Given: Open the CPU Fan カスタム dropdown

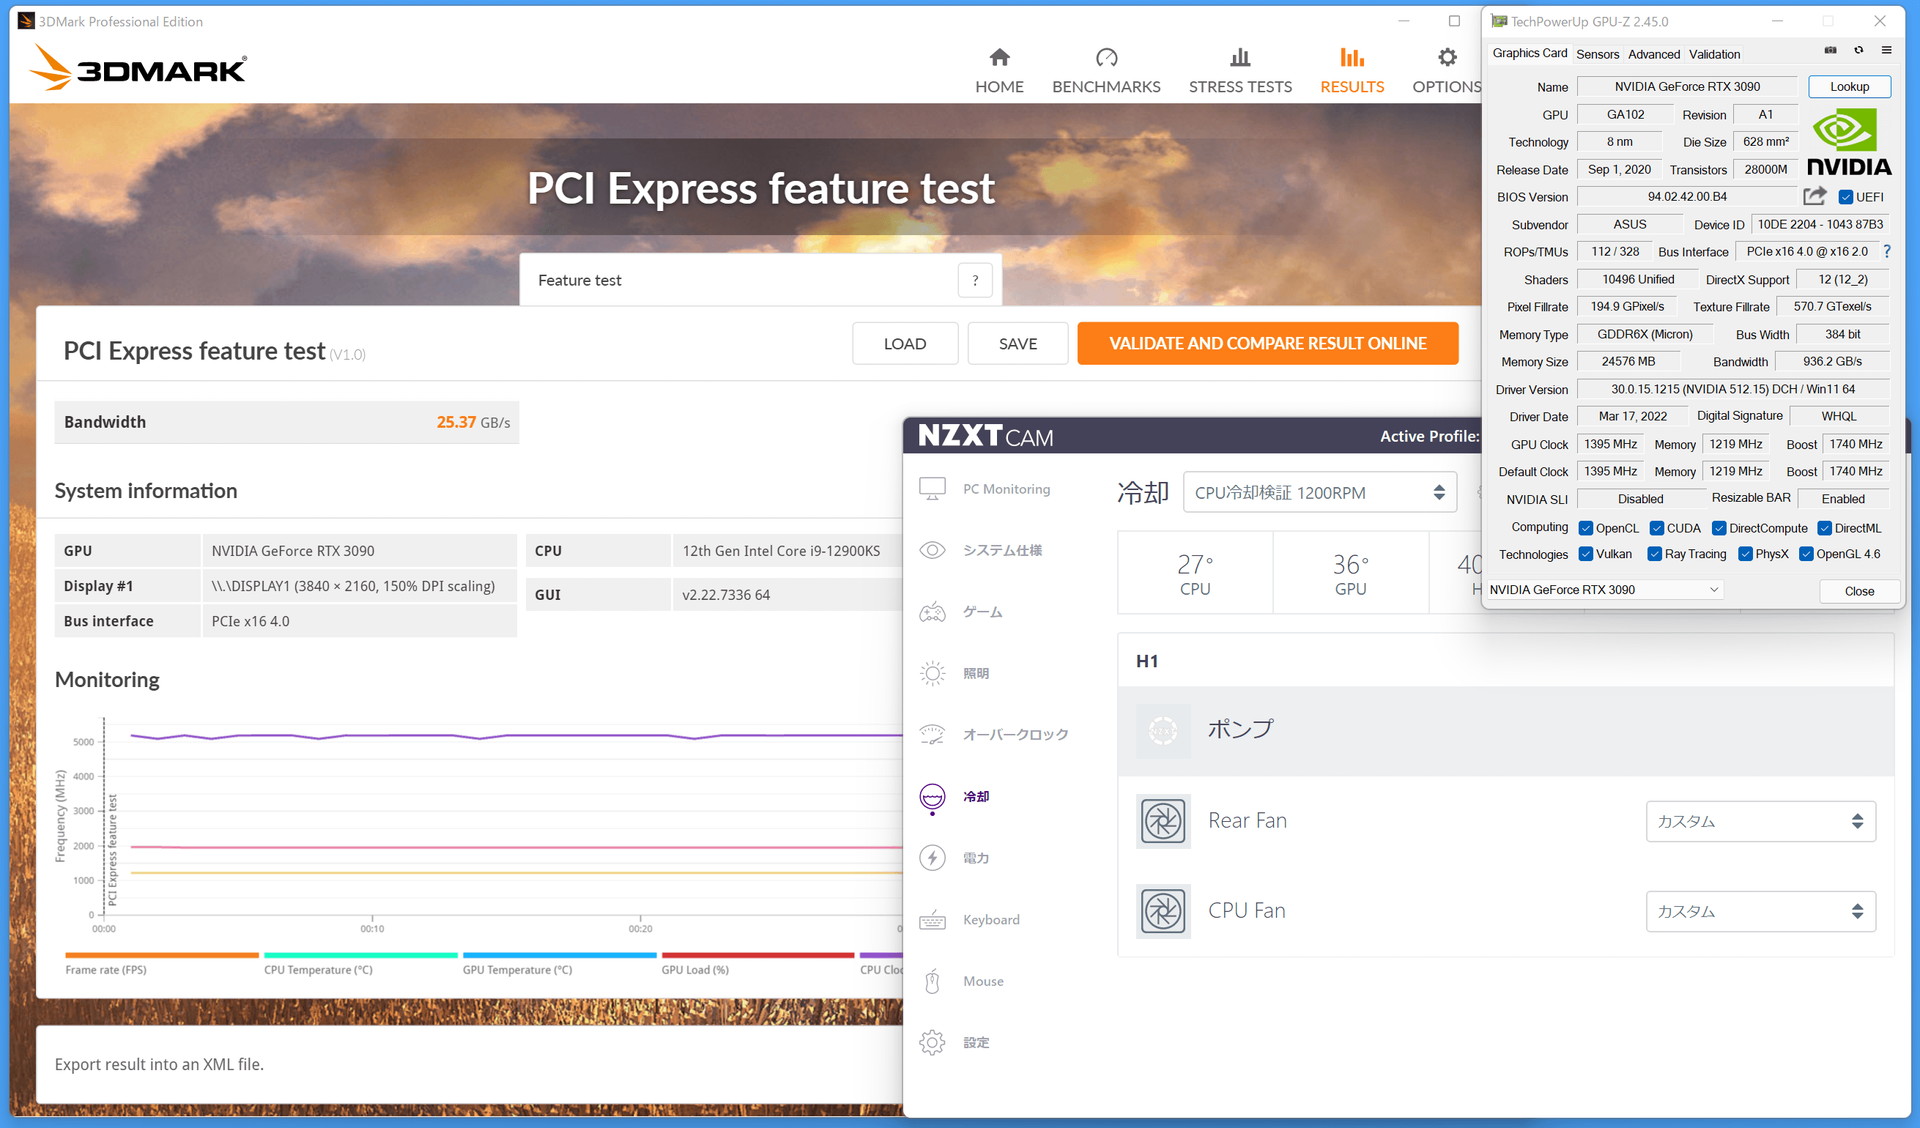Looking at the screenshot, I should click(1760, 911).
